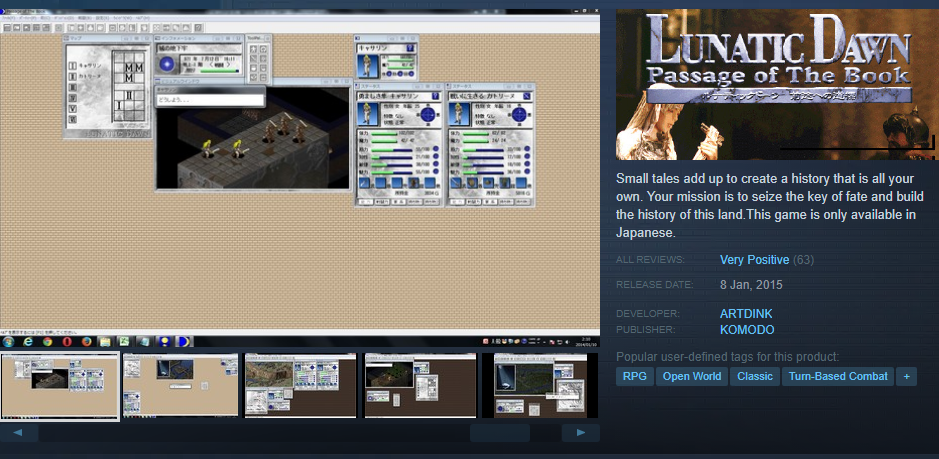Select the second screenshot thumbnail
This screenshot has height=459, width=939.
pos(180,385)
